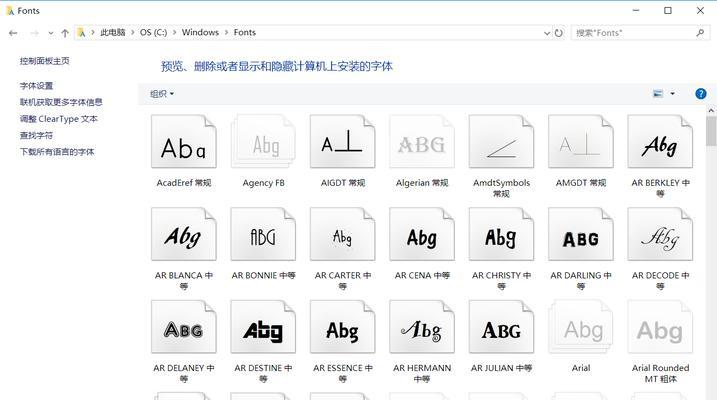Screen dimensions: 717x400
Task: Click the Arial Rounded MT font icon
Action: pyautogui.click(x=660, y=327)
